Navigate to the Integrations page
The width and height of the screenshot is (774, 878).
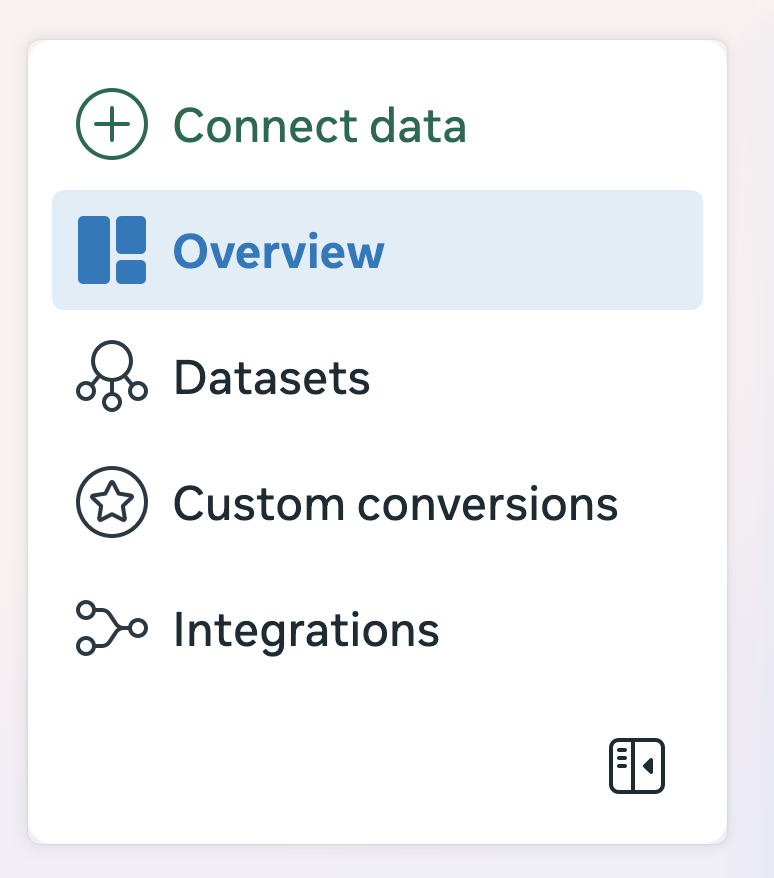point(306,630)
